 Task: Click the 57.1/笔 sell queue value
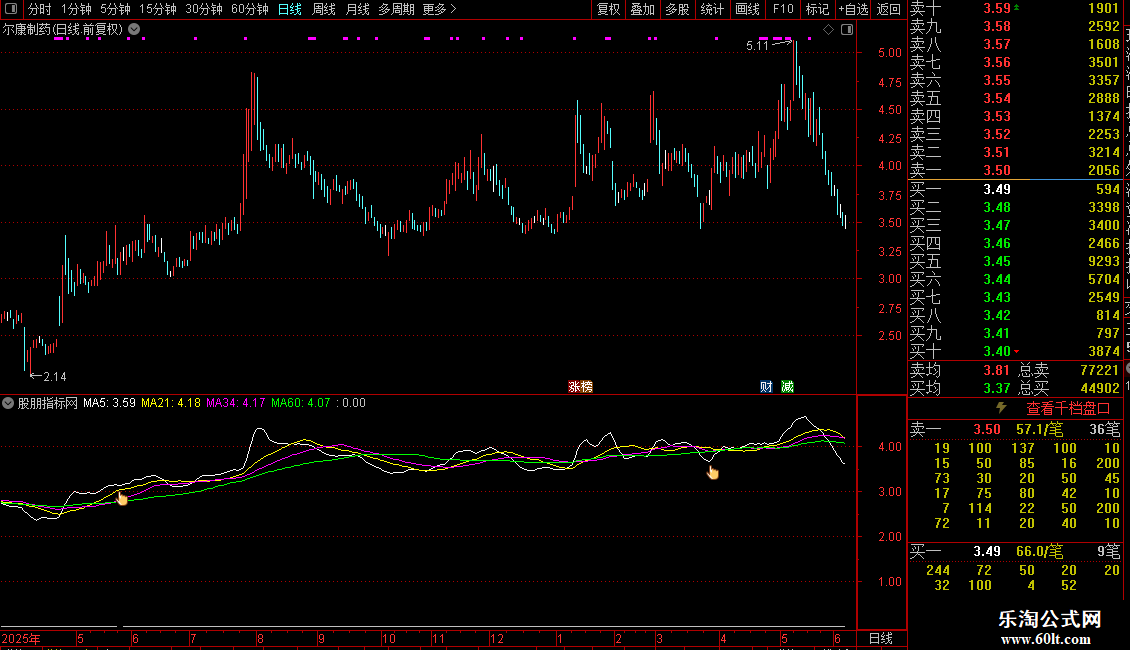1039,429
